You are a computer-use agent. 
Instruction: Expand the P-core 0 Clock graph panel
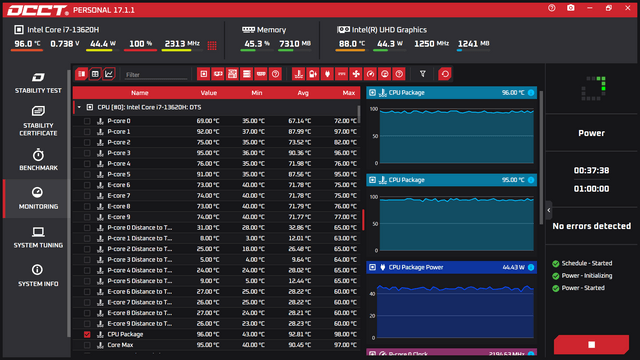tap(372, 354)
